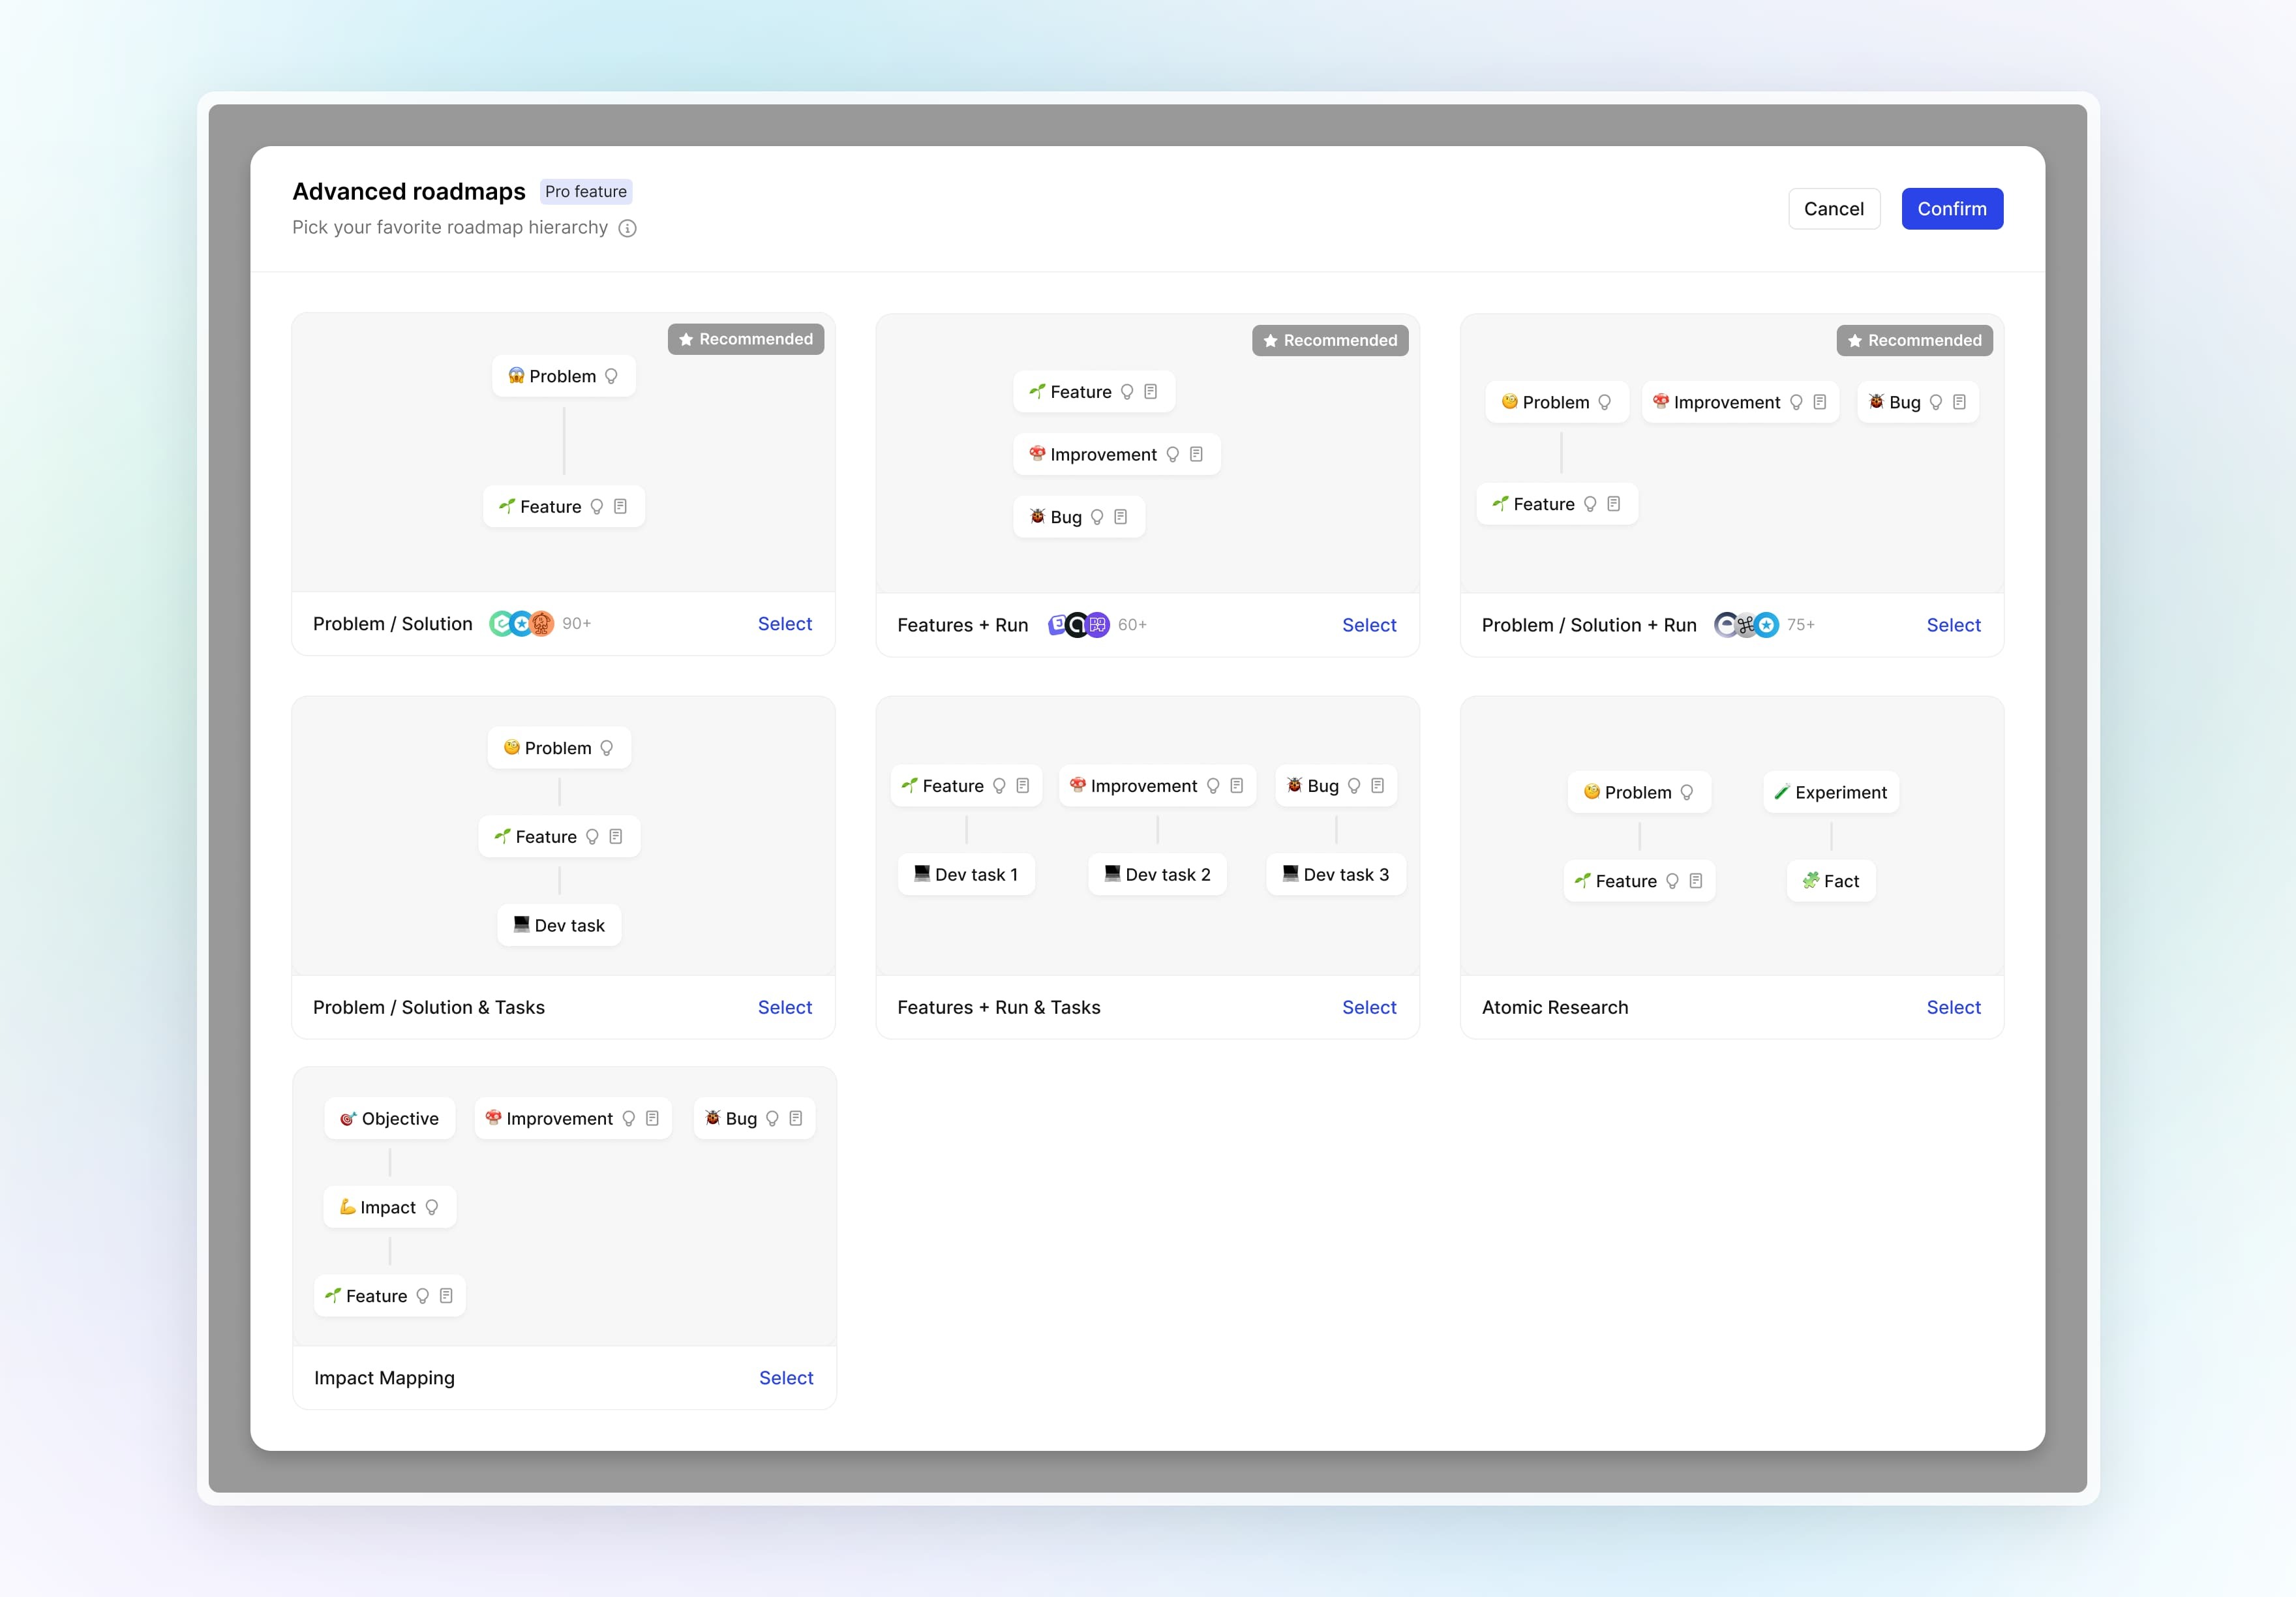The width and height of the screenshot is (2296, 1597).
Task: Click lightbulb icon on Problem chip in Problem / Solution card
Action: tap(611, 376)
